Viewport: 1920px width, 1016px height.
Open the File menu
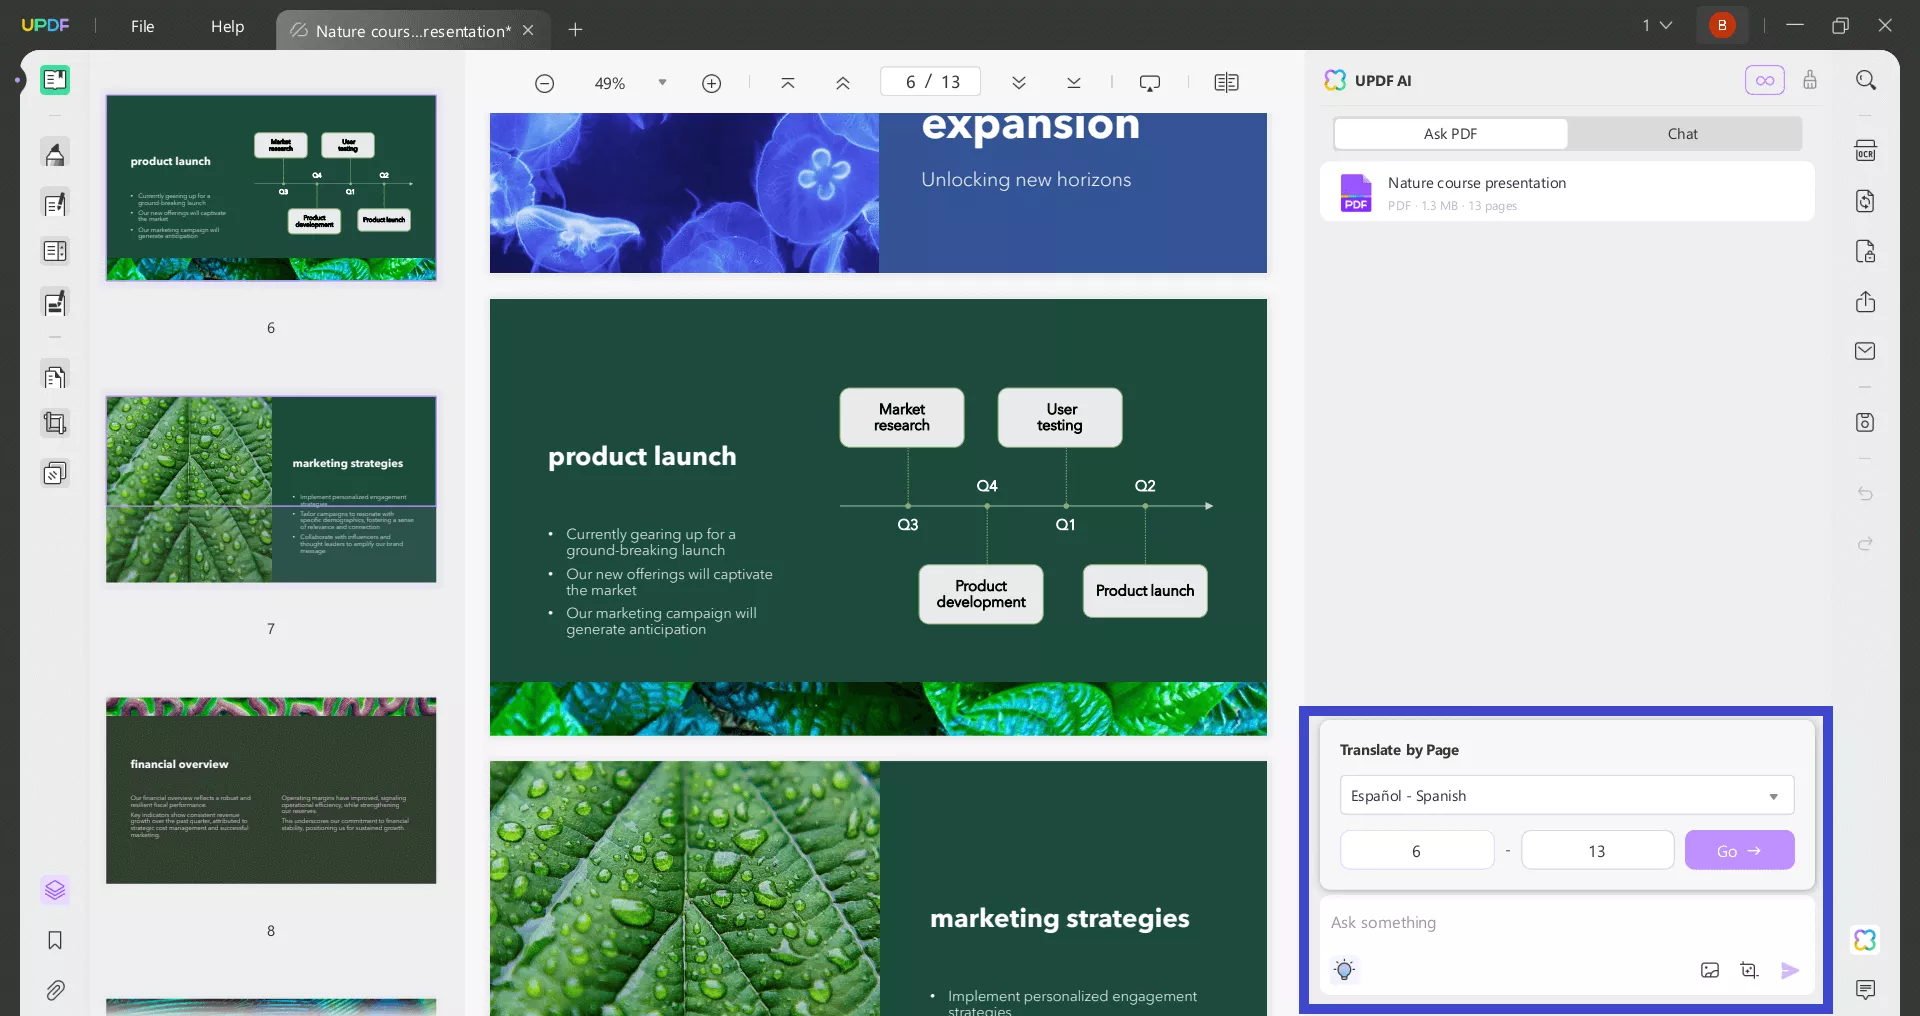(x=142, y=26)
